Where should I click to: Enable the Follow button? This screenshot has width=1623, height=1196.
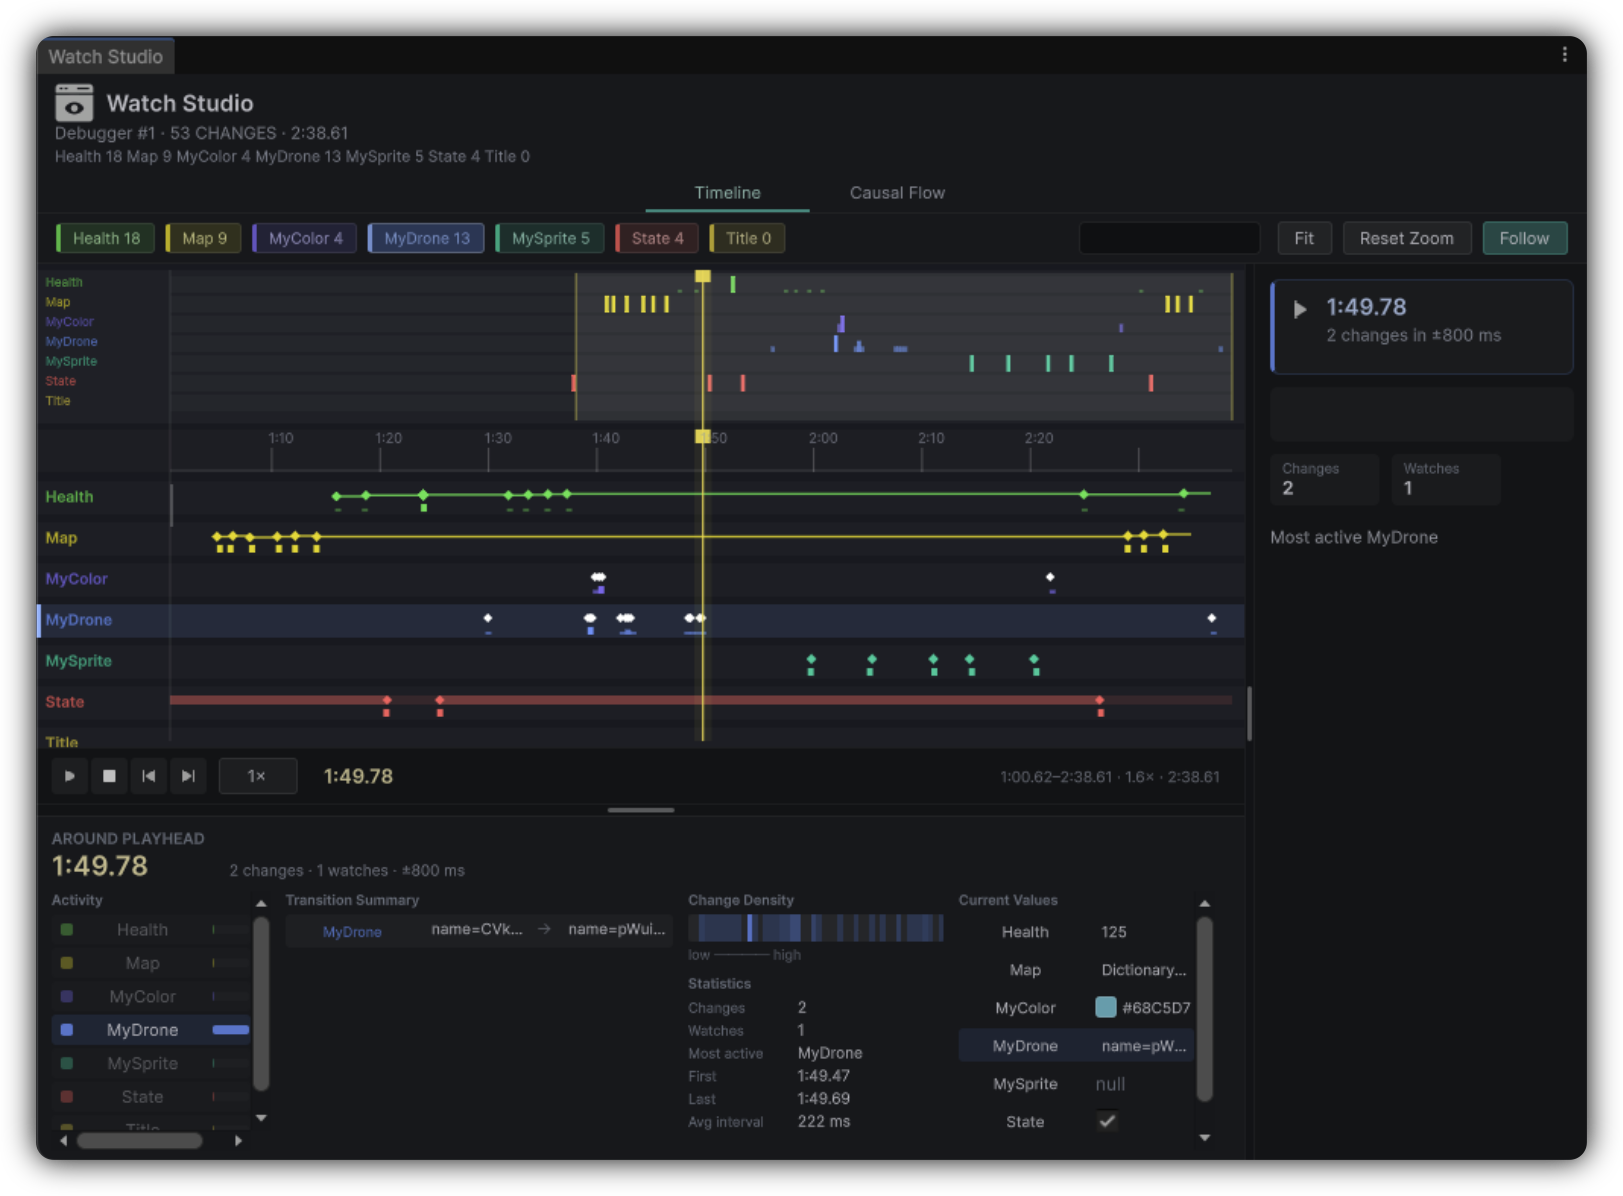1524,238
